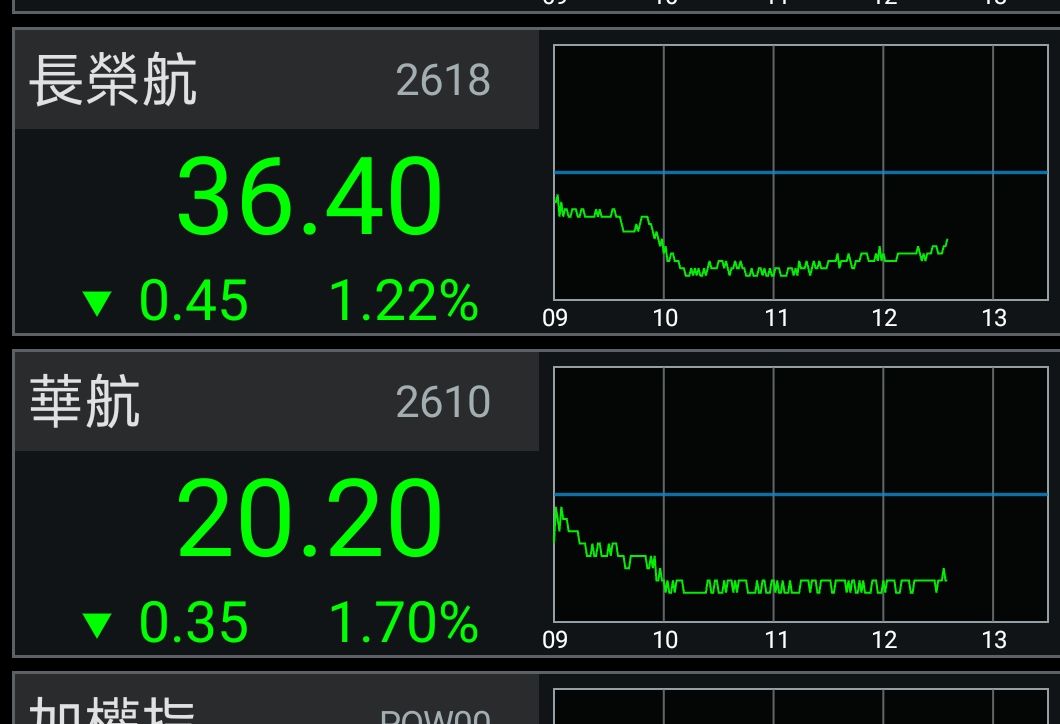The width and height of the screenshot is (1060, 724).
Task: Click the down triangle beside 0.35
Action: pyautogui.click(x=97, y=625)
